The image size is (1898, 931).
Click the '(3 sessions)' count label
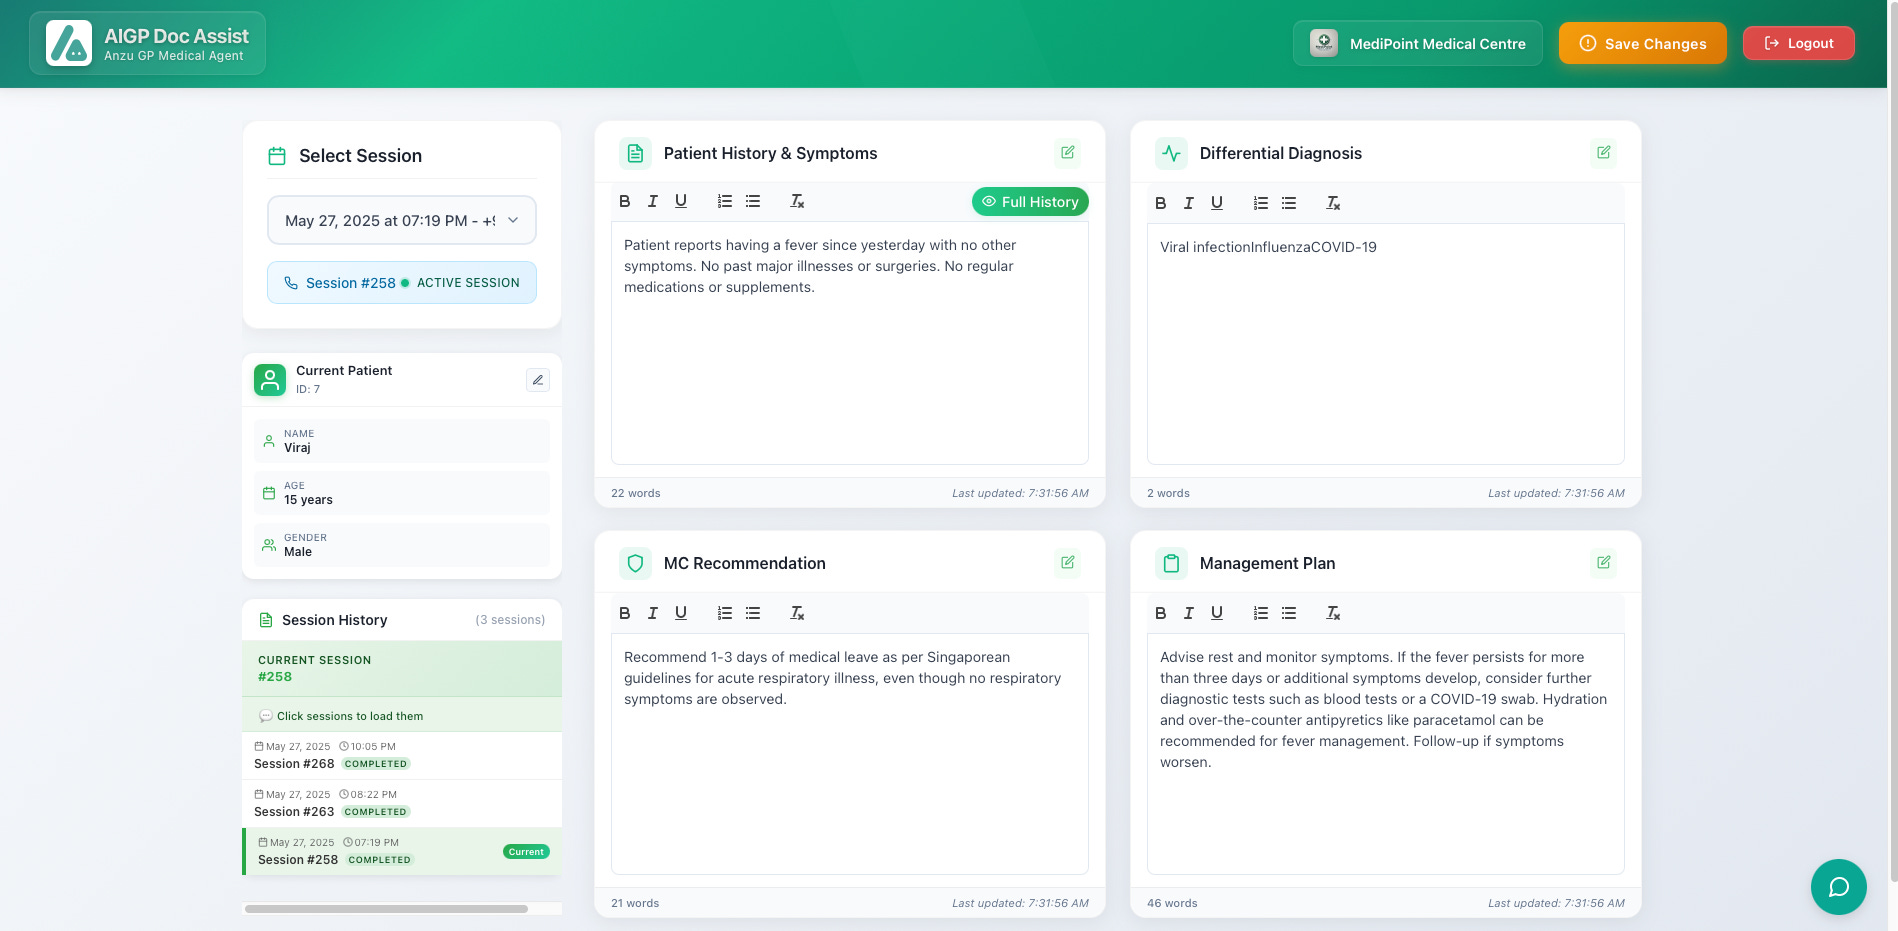coord(510,620)
